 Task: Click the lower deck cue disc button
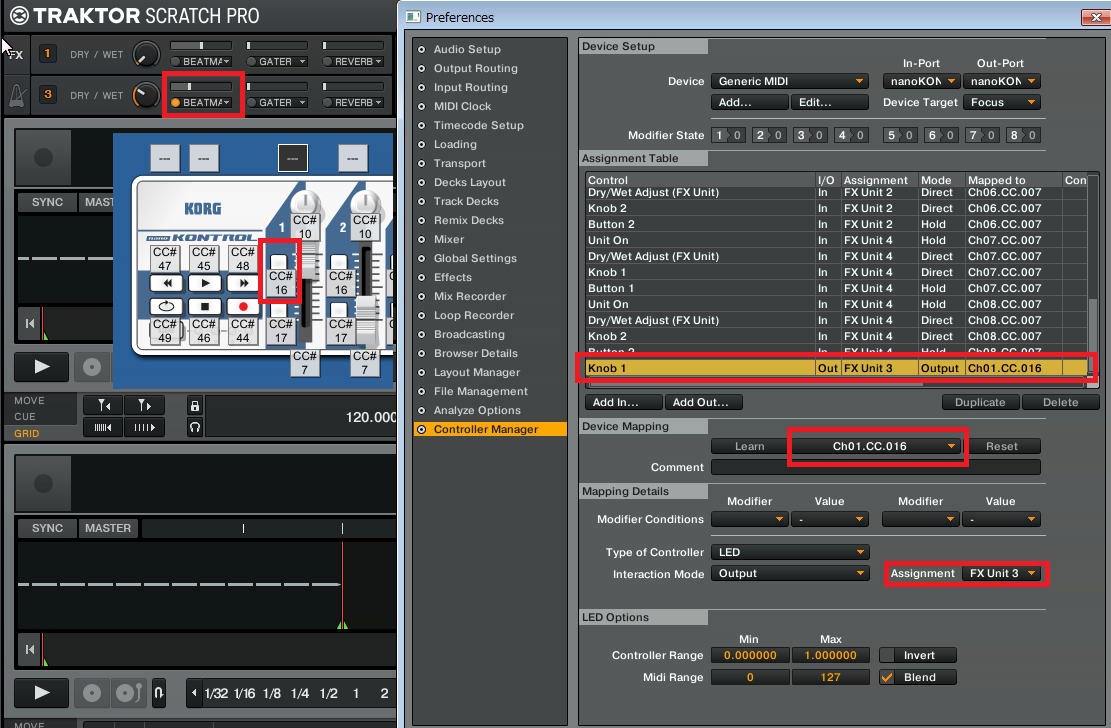pyautogui.click(x=92, y=693)
